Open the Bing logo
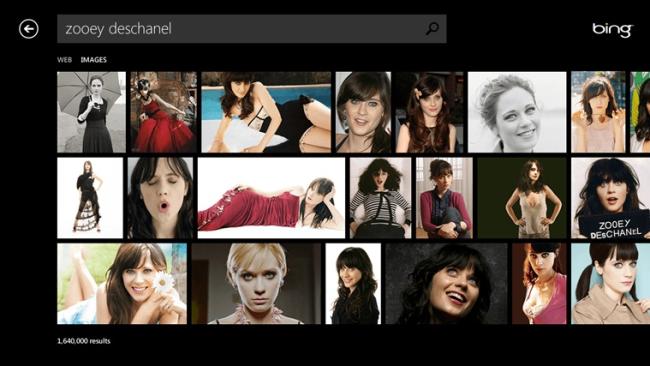650x366 pixels. pyautogui.click(x=612, y=29)
